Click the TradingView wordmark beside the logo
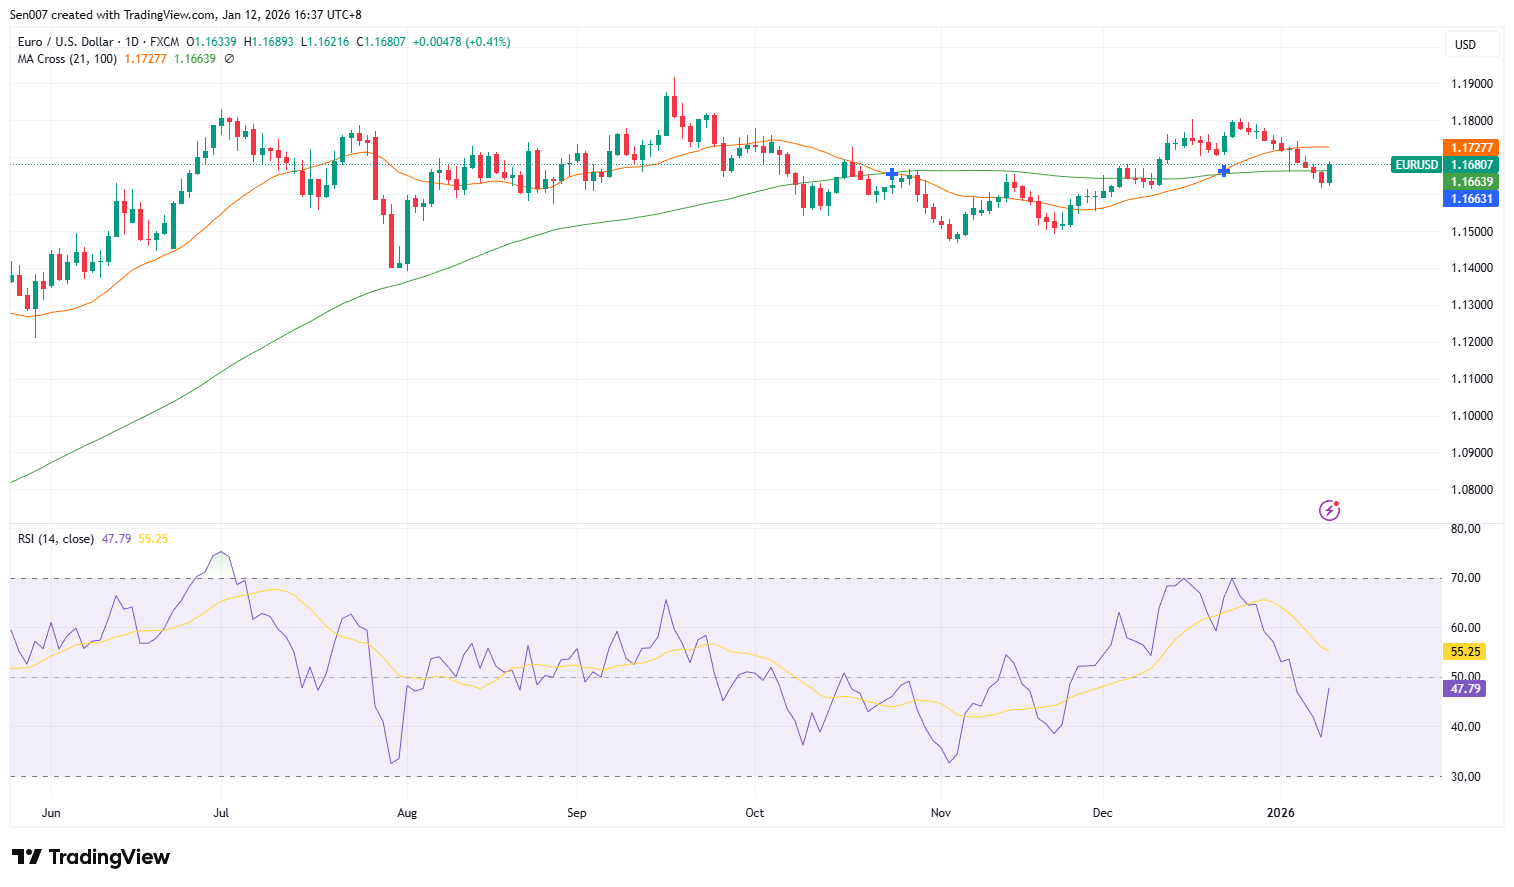The width and height of the screenshot is (1514, 887). (x=110, y=857)
